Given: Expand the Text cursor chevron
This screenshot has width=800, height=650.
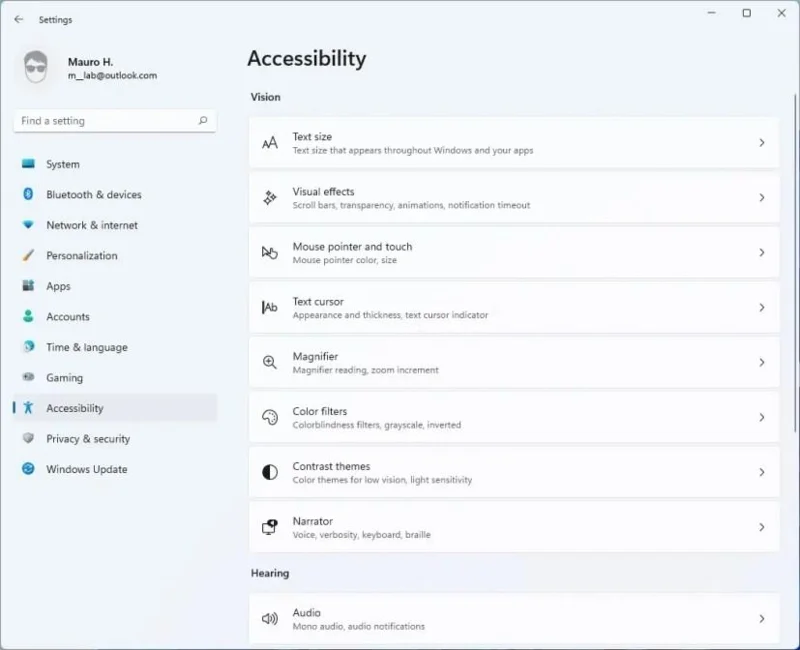Looking at the screenshot, I should click(762, 307).
